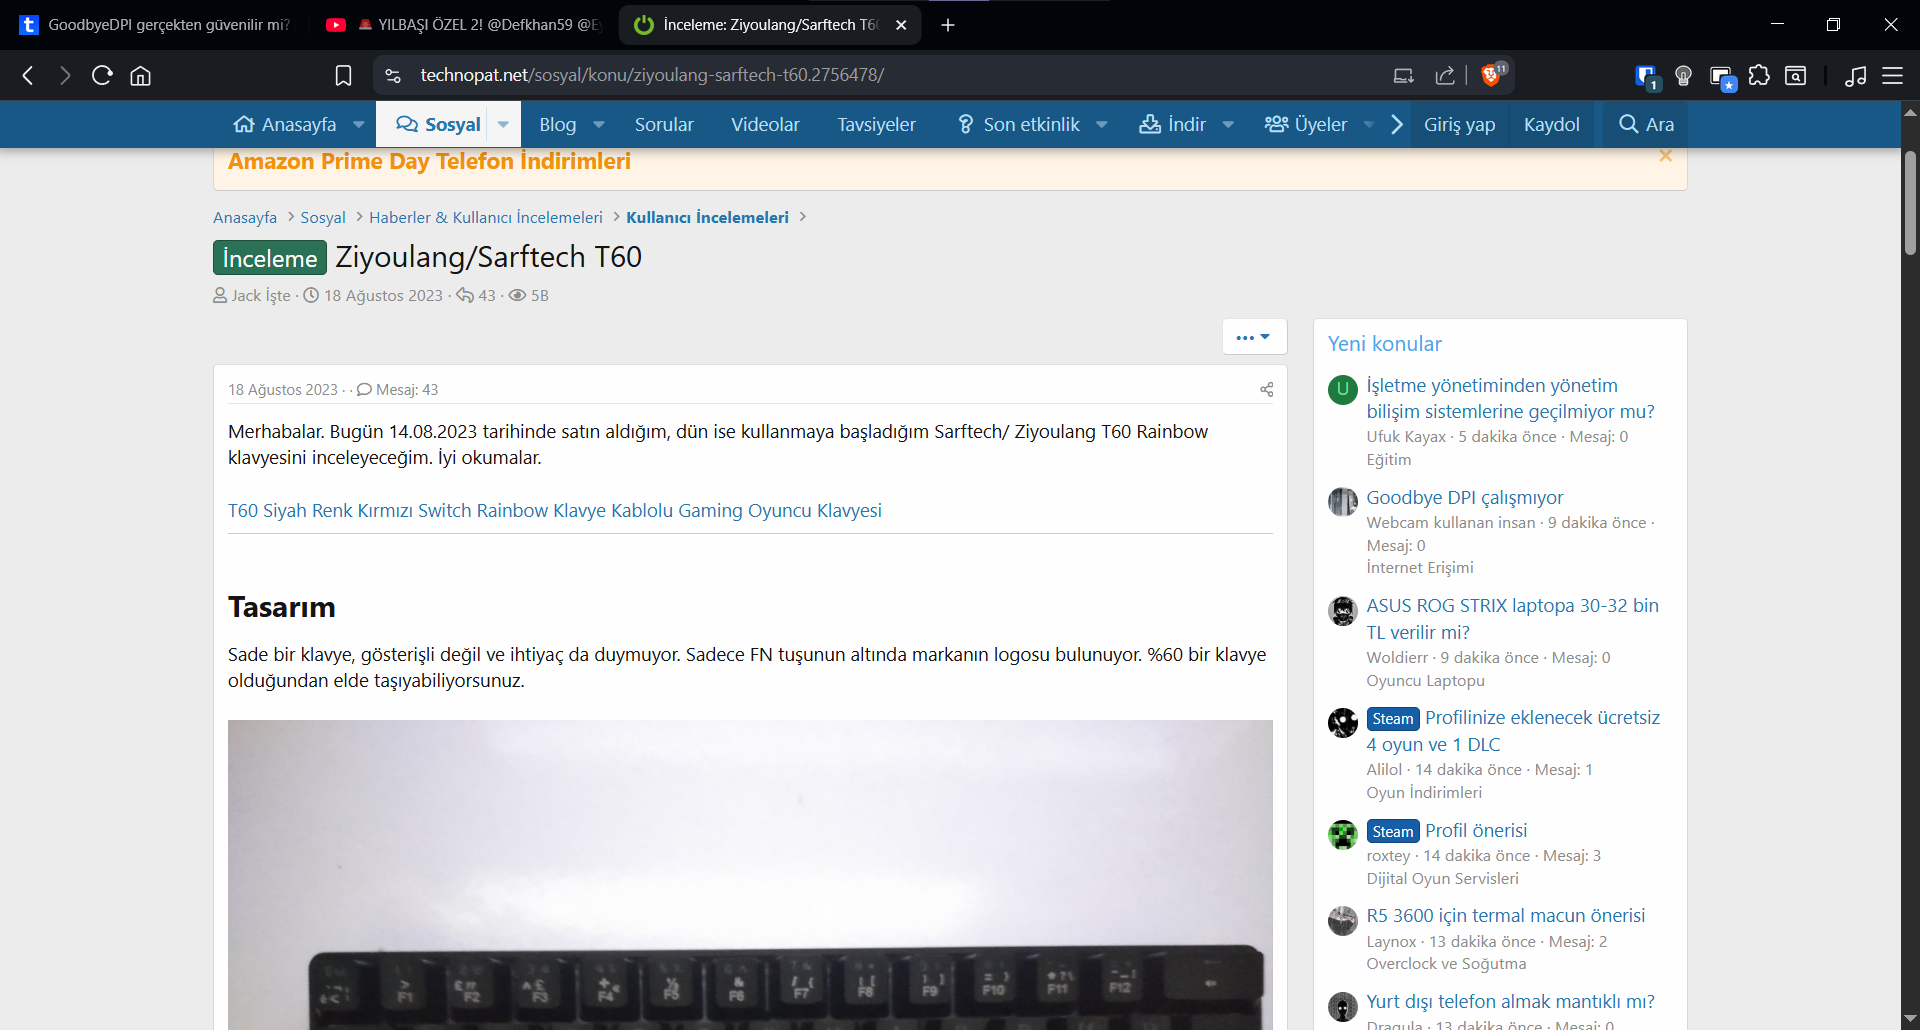The height and width of the screenshot is (1030, 1920).
Task: Open the Brave Shields lion icon
Action: pyautogui.click(x=1492, y=74)
